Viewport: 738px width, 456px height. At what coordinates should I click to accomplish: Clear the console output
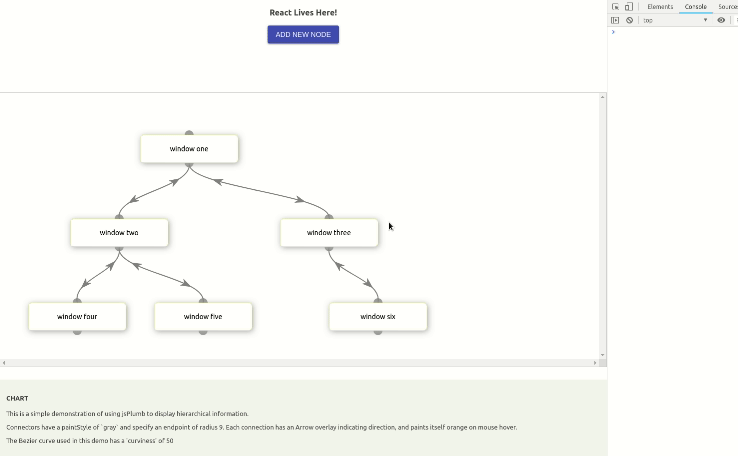[x=629, y=20]
